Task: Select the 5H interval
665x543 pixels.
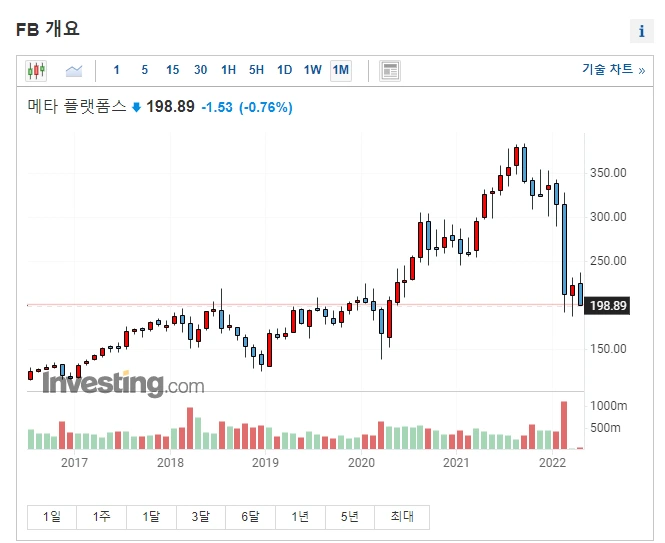Action: pyautogui.click(x=257, y=70)
